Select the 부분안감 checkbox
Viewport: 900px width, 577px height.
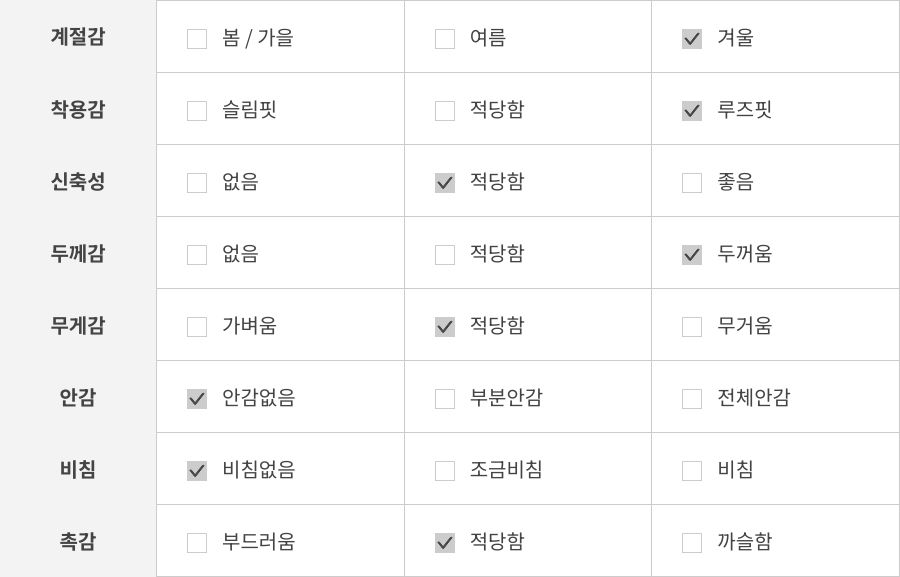445,399
